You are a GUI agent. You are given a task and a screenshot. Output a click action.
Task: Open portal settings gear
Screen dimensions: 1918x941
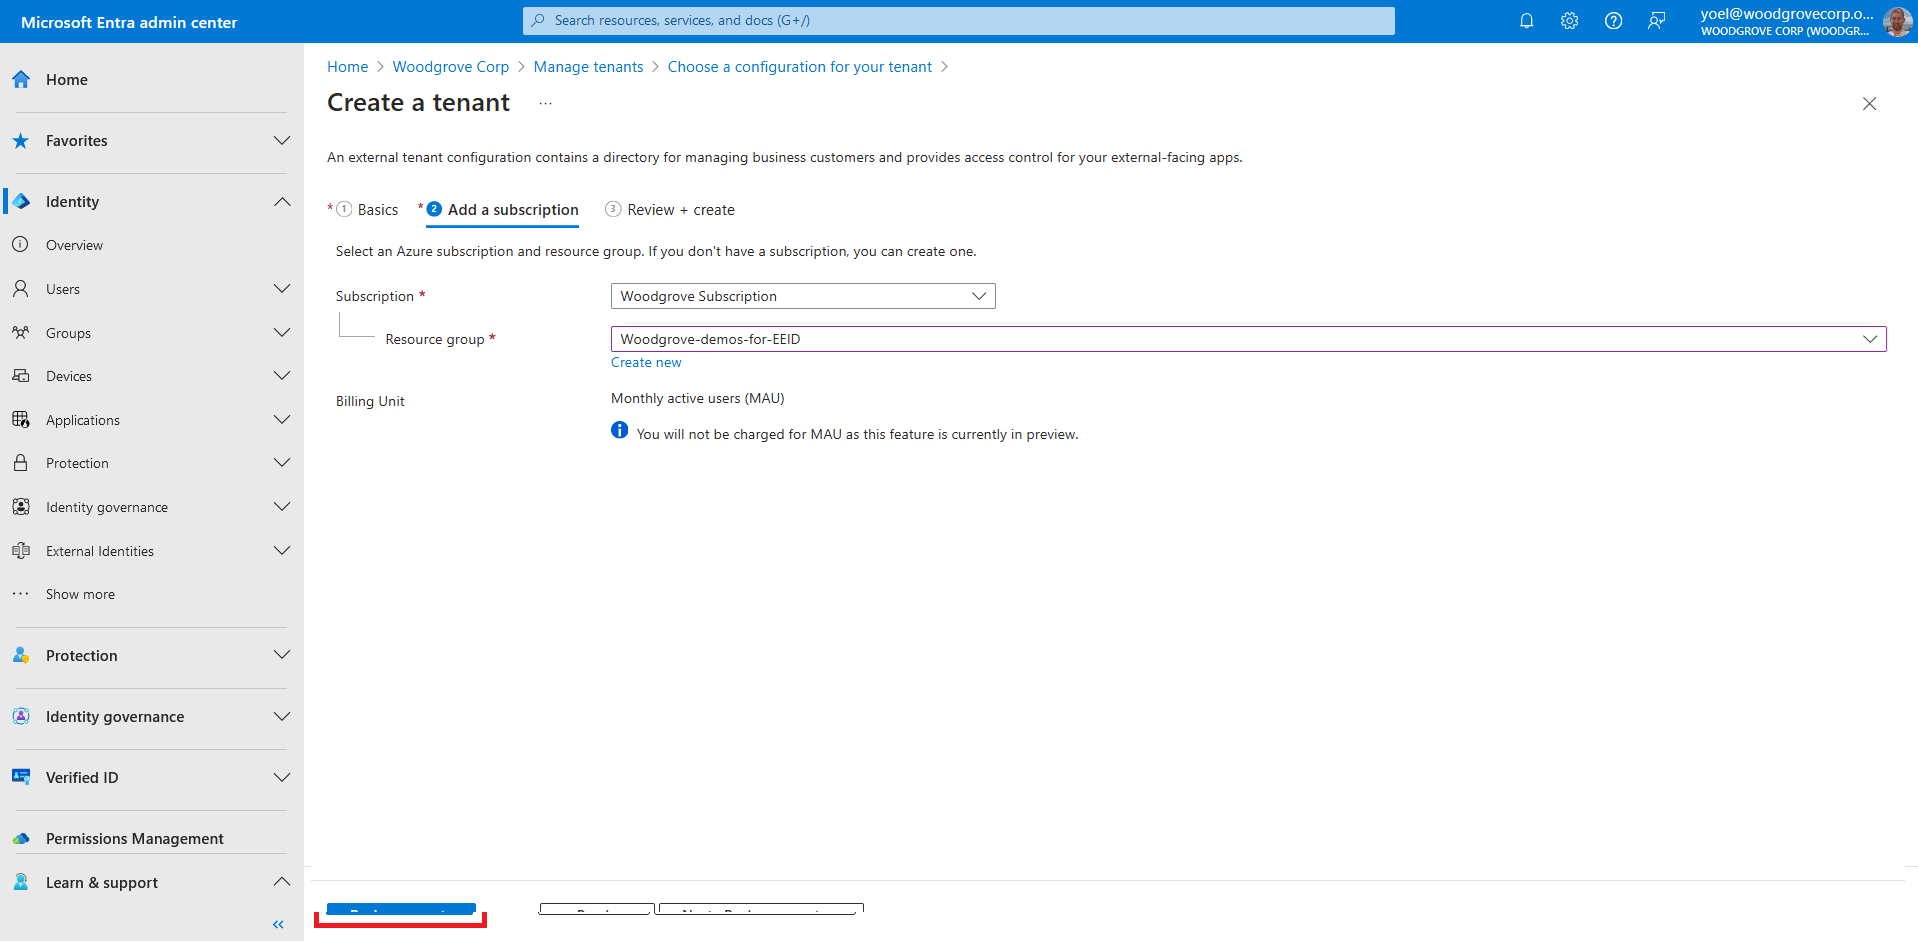[1570, 21]
